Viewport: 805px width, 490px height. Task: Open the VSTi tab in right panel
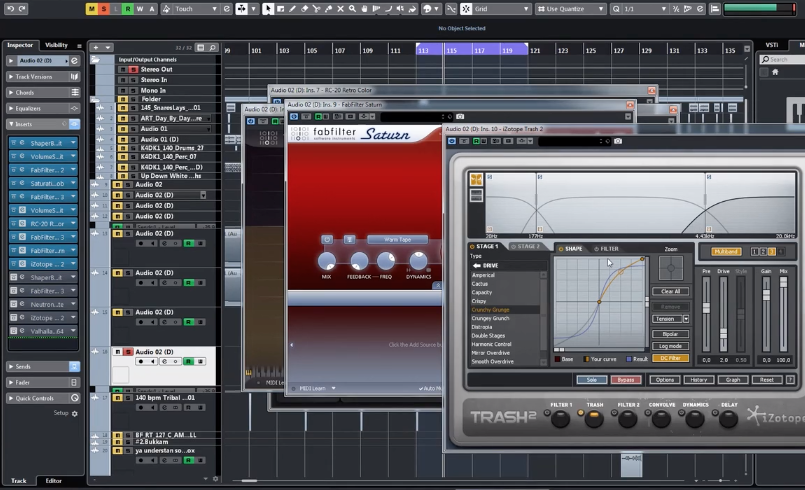(772, 45)
